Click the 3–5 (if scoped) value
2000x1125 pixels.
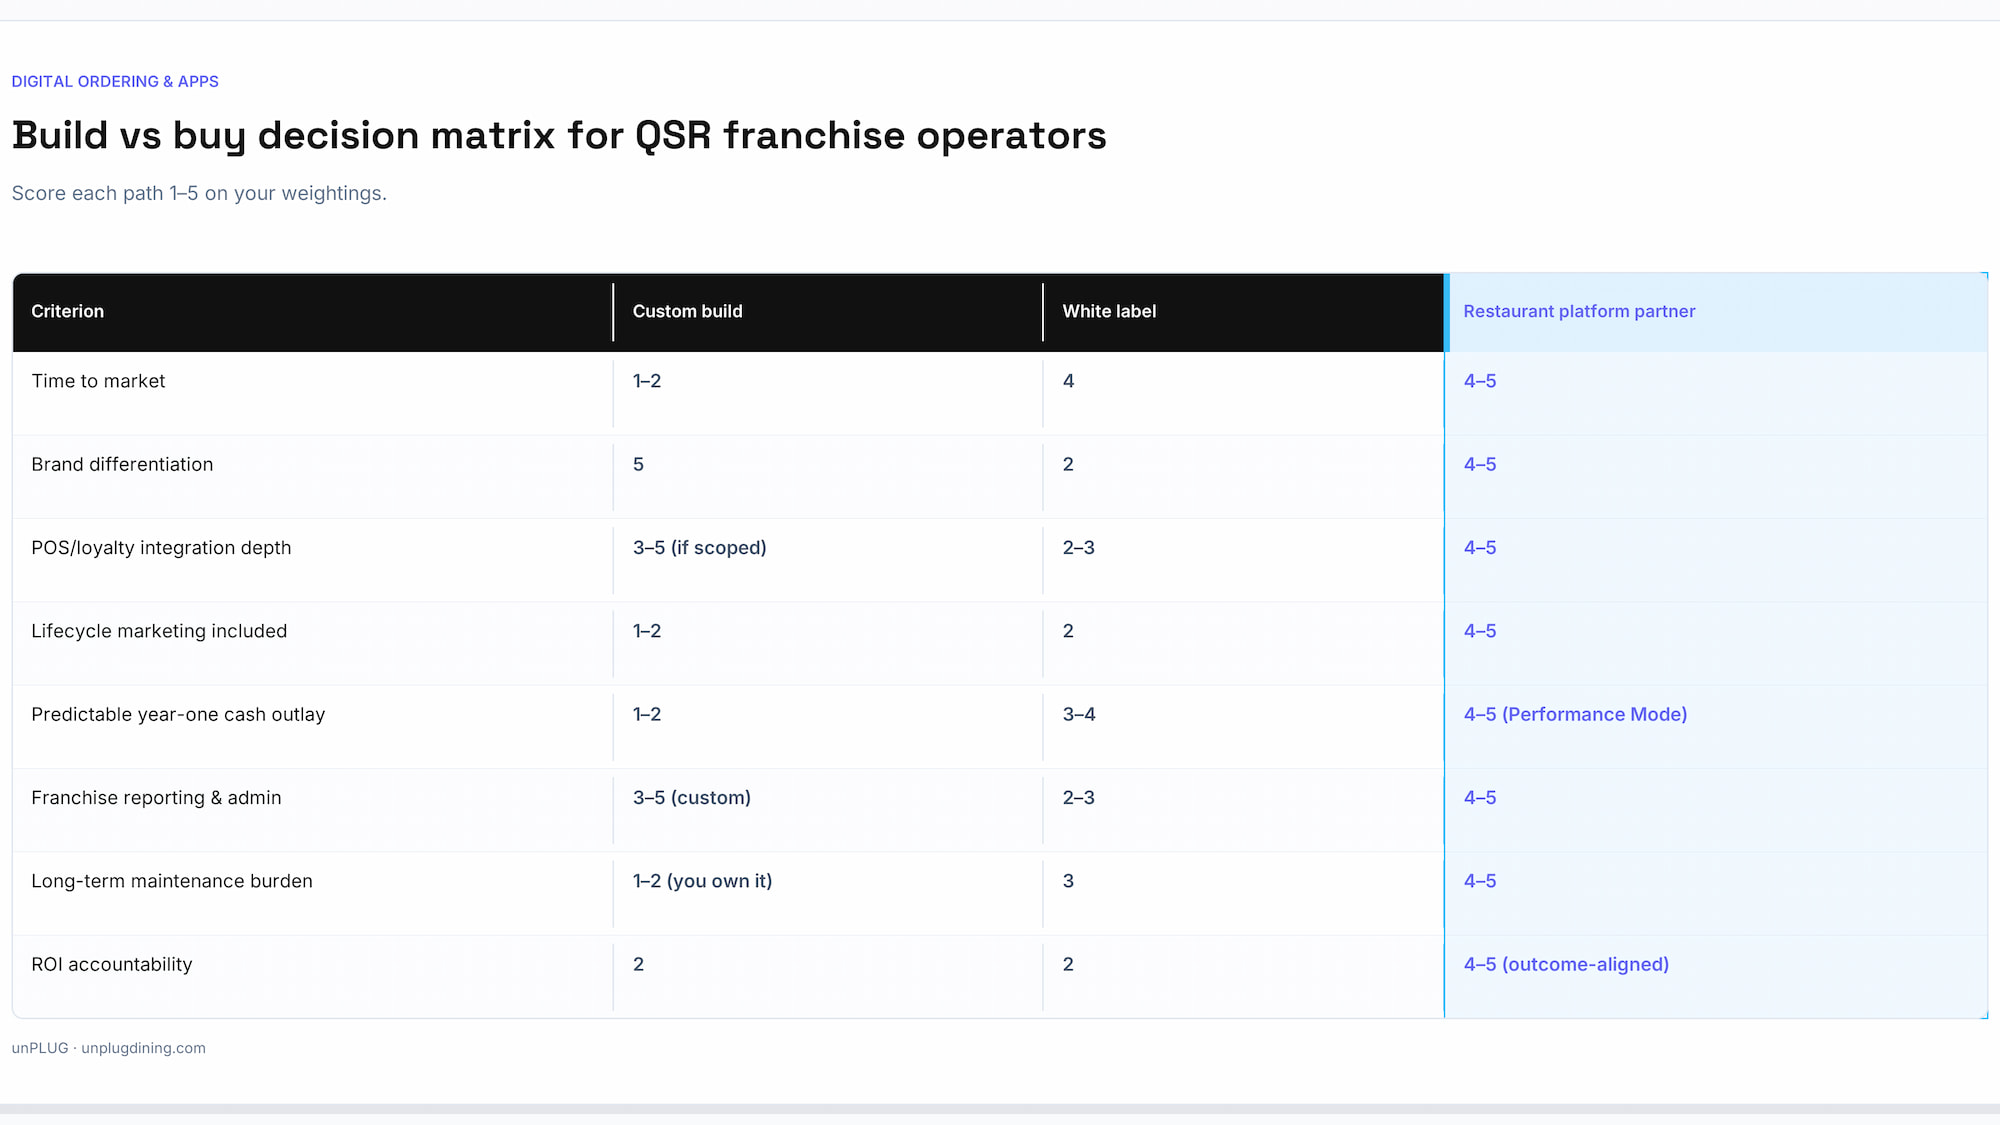coord(700,548)
